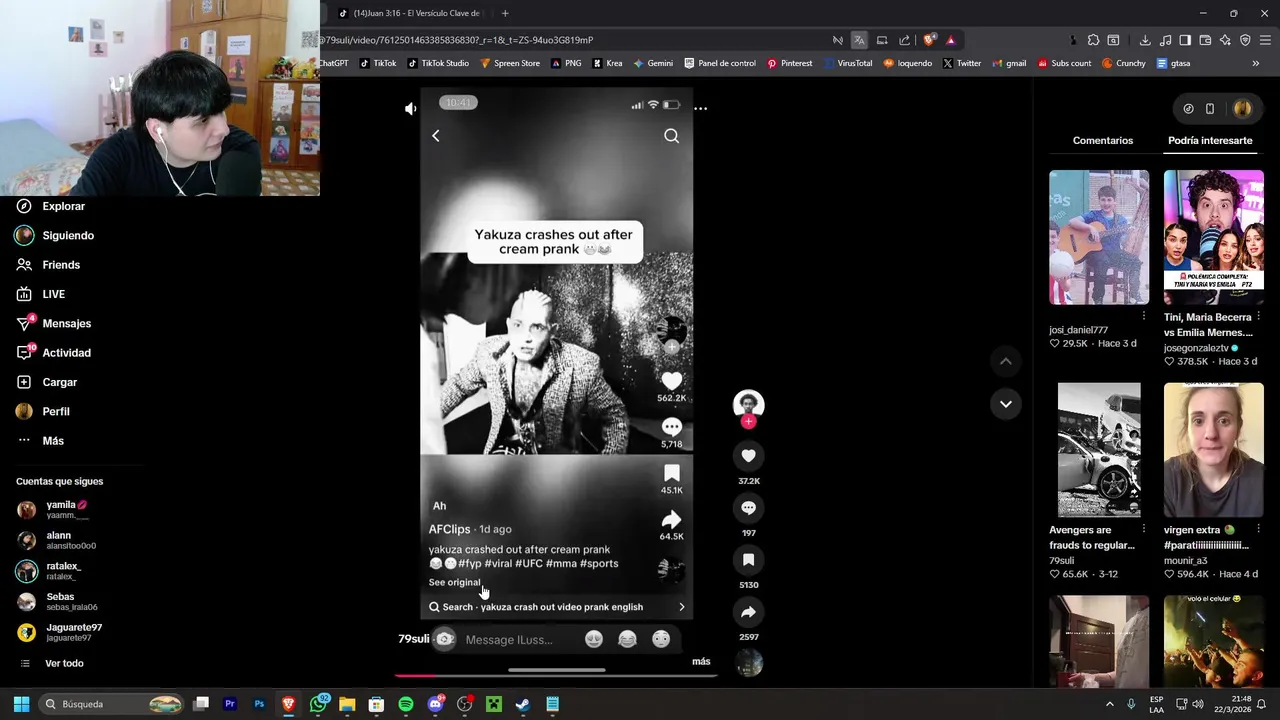The width and height of the screenshot is (1280, 720).
Task: Save the video using the 5130 bookmark icon
Action: click(748, 560)
